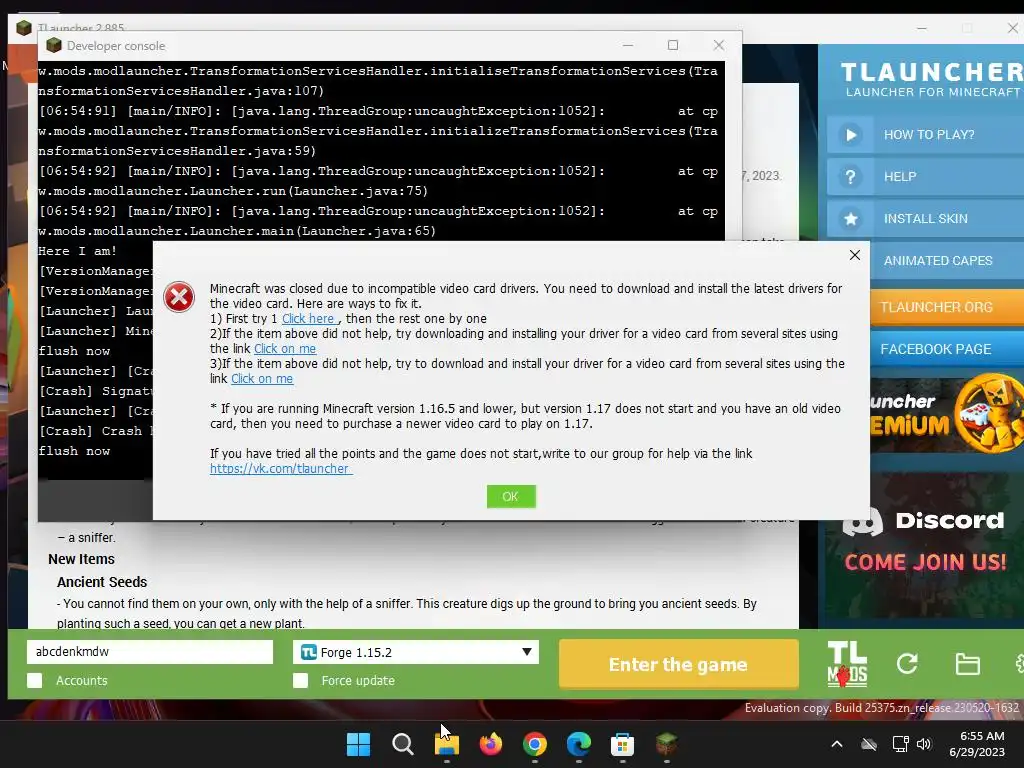Open the game folder icon
The width and height of the screenshot is (1024, 768).
[x=967, y=664]
